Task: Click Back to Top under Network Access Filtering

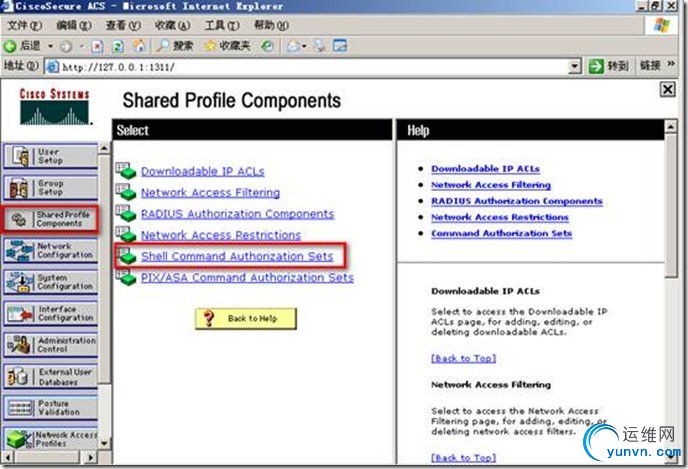Action: point(463,458)
